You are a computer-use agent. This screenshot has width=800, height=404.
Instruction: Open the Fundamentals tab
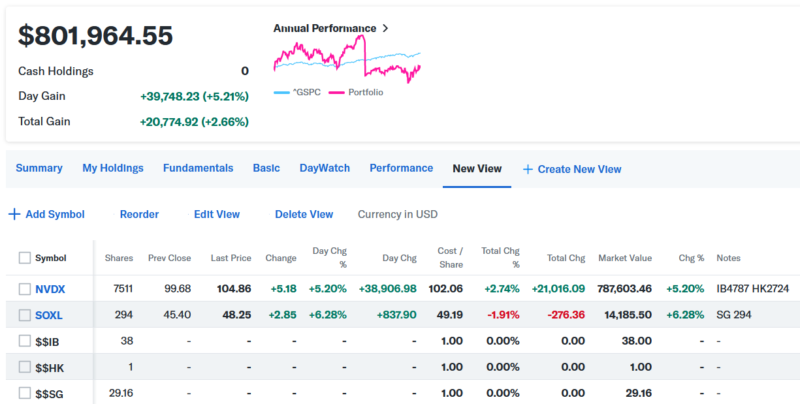pos(198,168)
